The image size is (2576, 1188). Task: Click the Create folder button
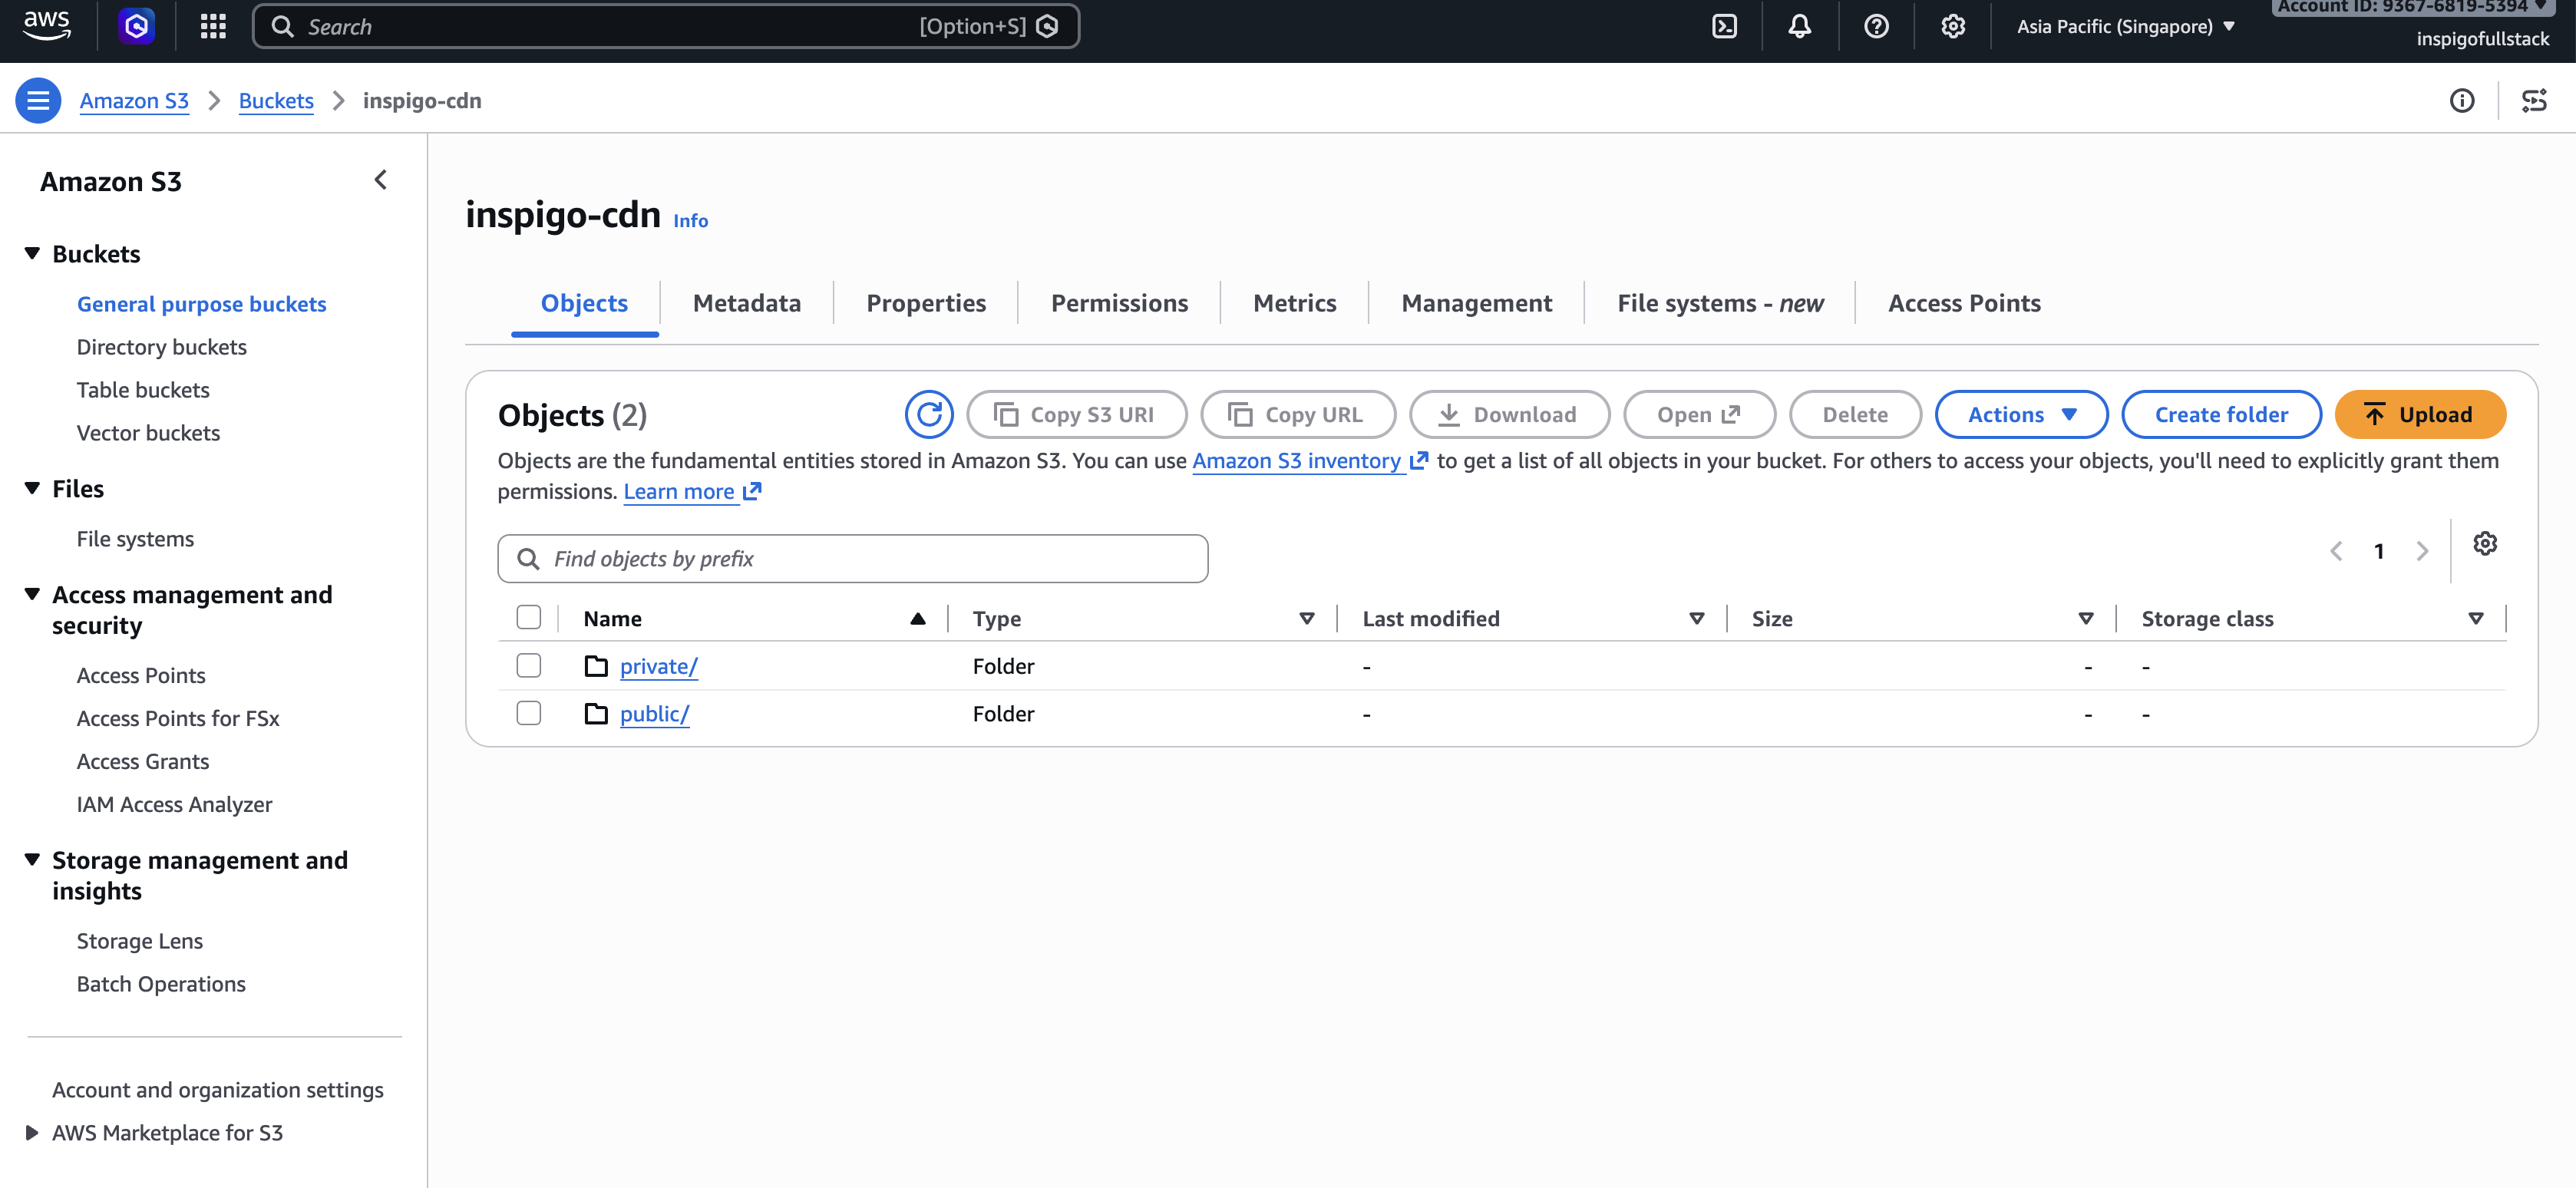2221,414
